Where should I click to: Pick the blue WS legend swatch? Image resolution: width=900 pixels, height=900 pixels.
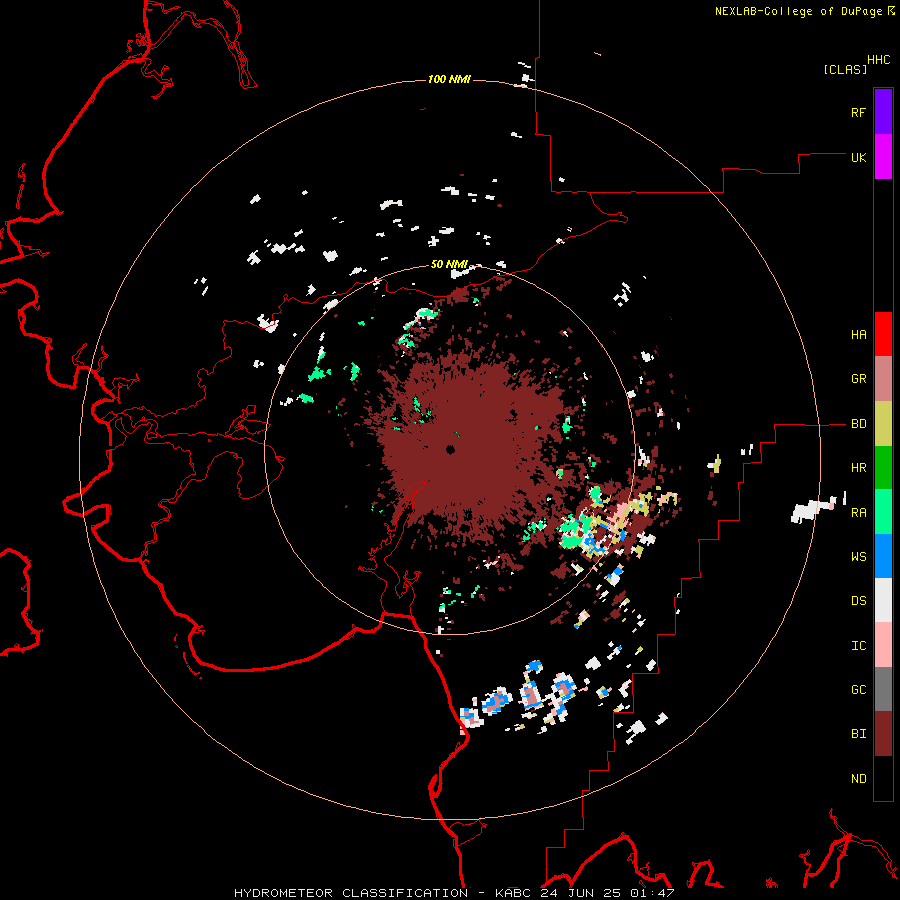point(883,556)
